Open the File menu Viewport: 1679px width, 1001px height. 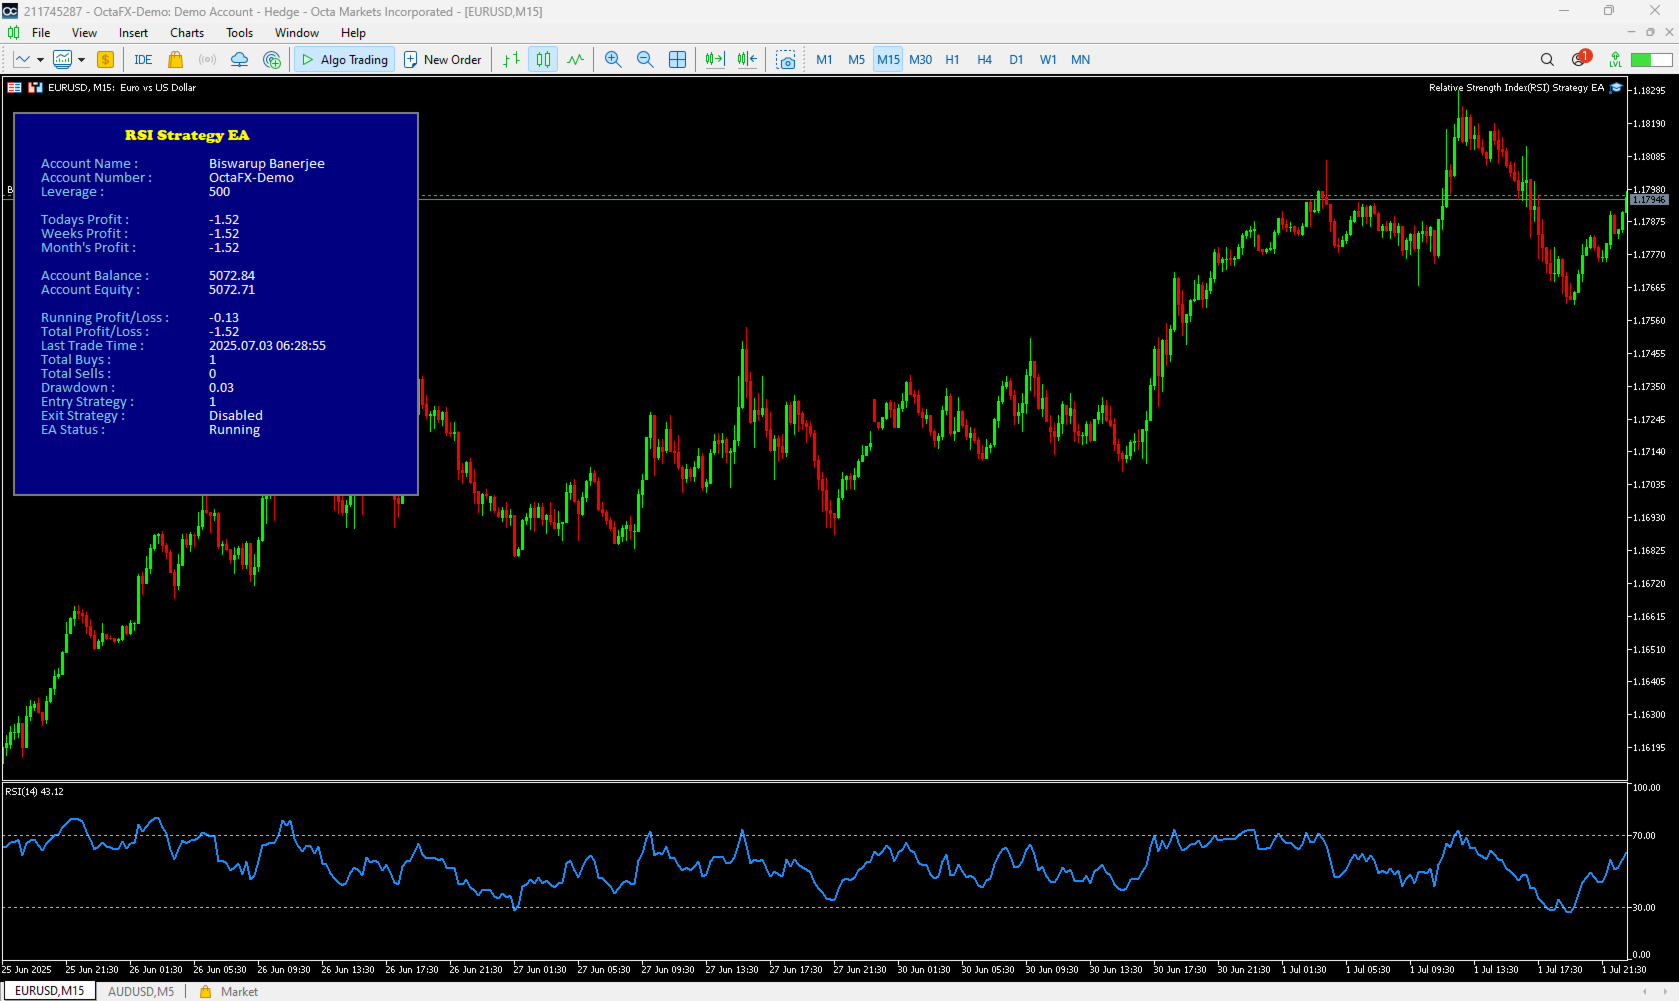click(x=41, y=33)
